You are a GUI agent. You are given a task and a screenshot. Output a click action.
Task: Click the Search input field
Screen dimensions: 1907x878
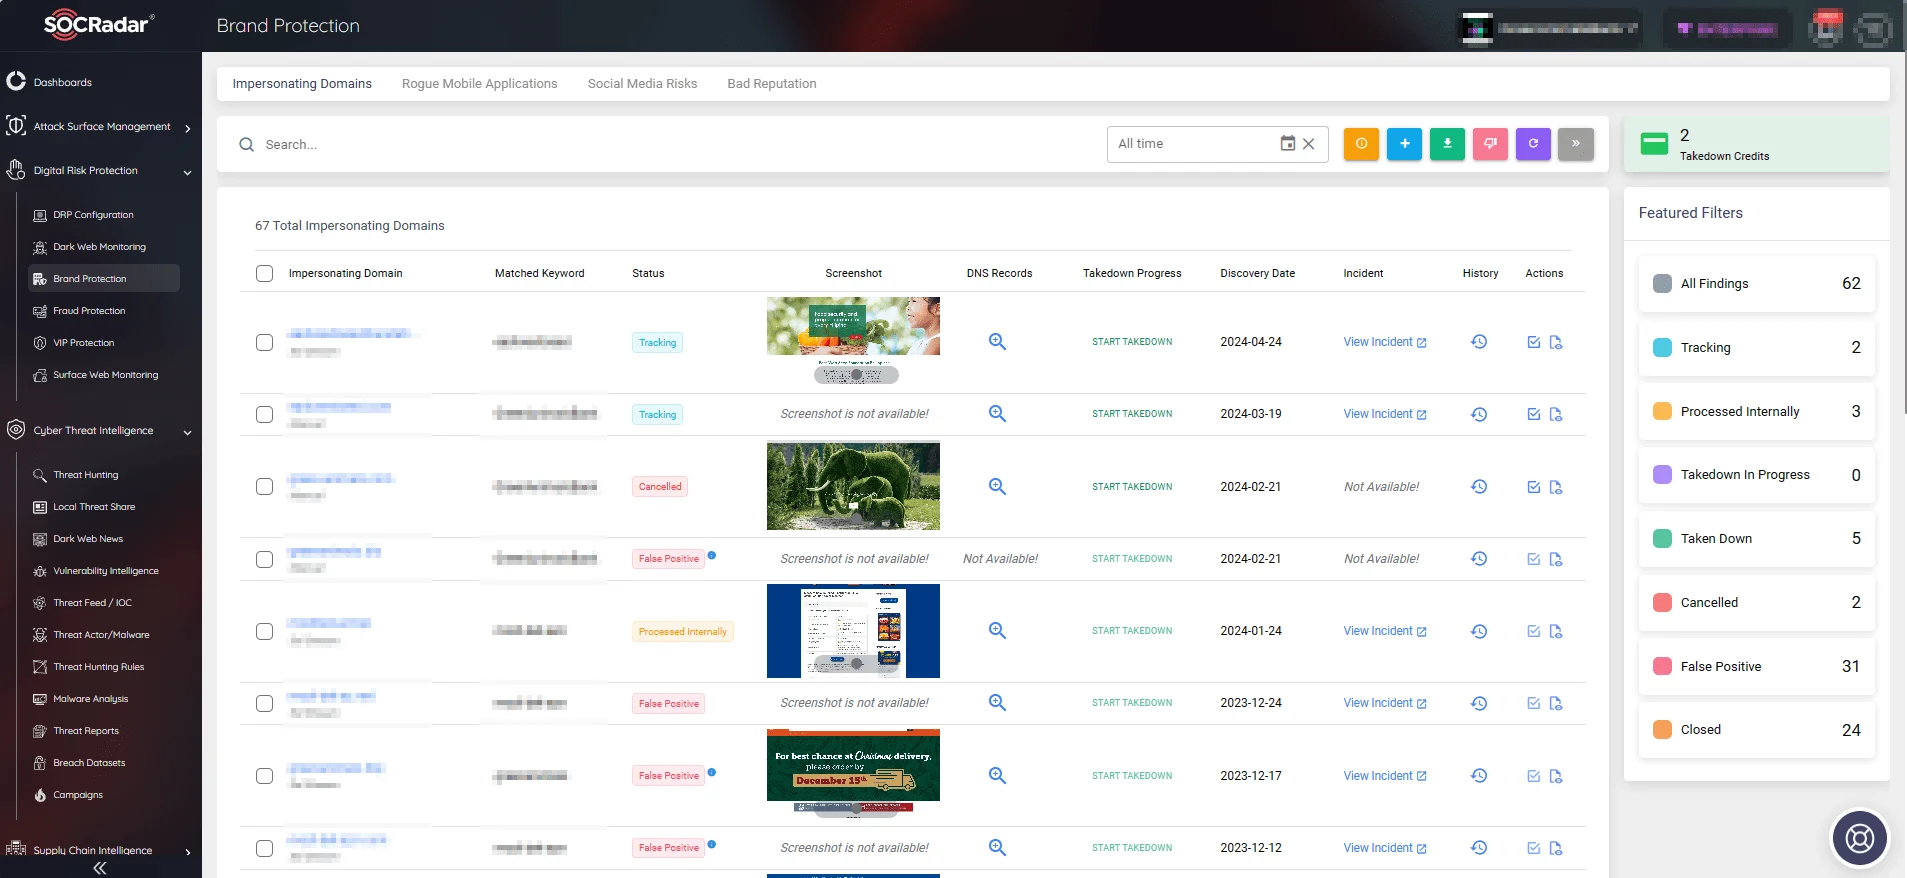[x=660, y=145]
